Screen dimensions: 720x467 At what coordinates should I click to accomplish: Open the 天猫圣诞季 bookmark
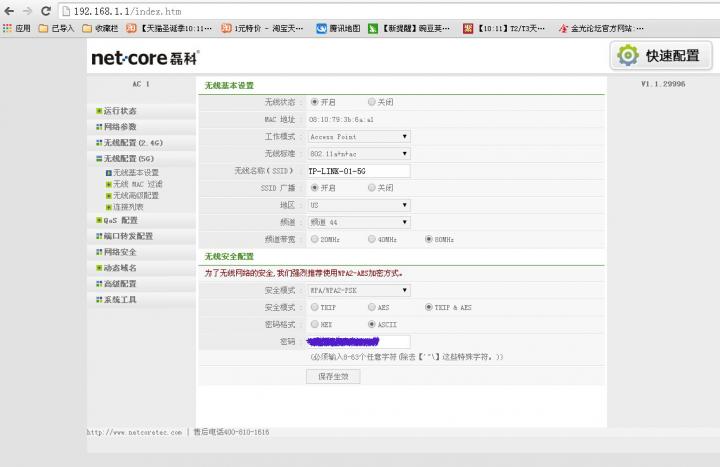tap(169, 28)
